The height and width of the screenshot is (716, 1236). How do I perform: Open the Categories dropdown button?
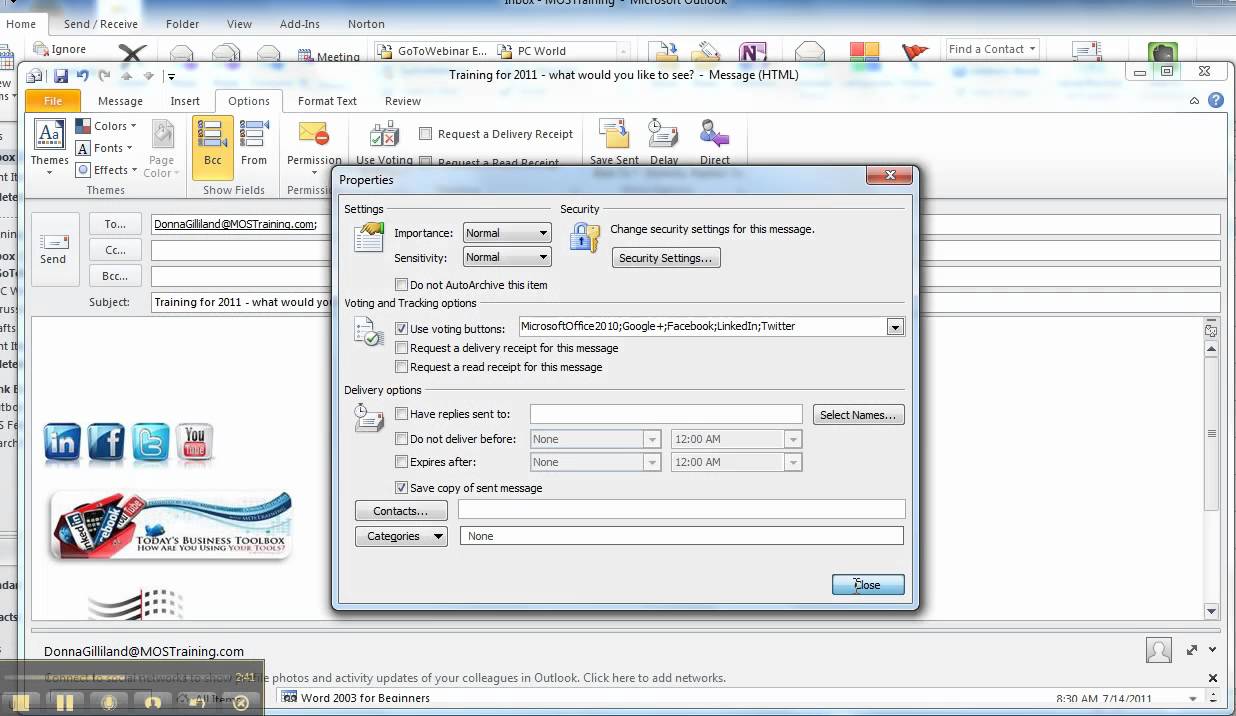[401, 536]
